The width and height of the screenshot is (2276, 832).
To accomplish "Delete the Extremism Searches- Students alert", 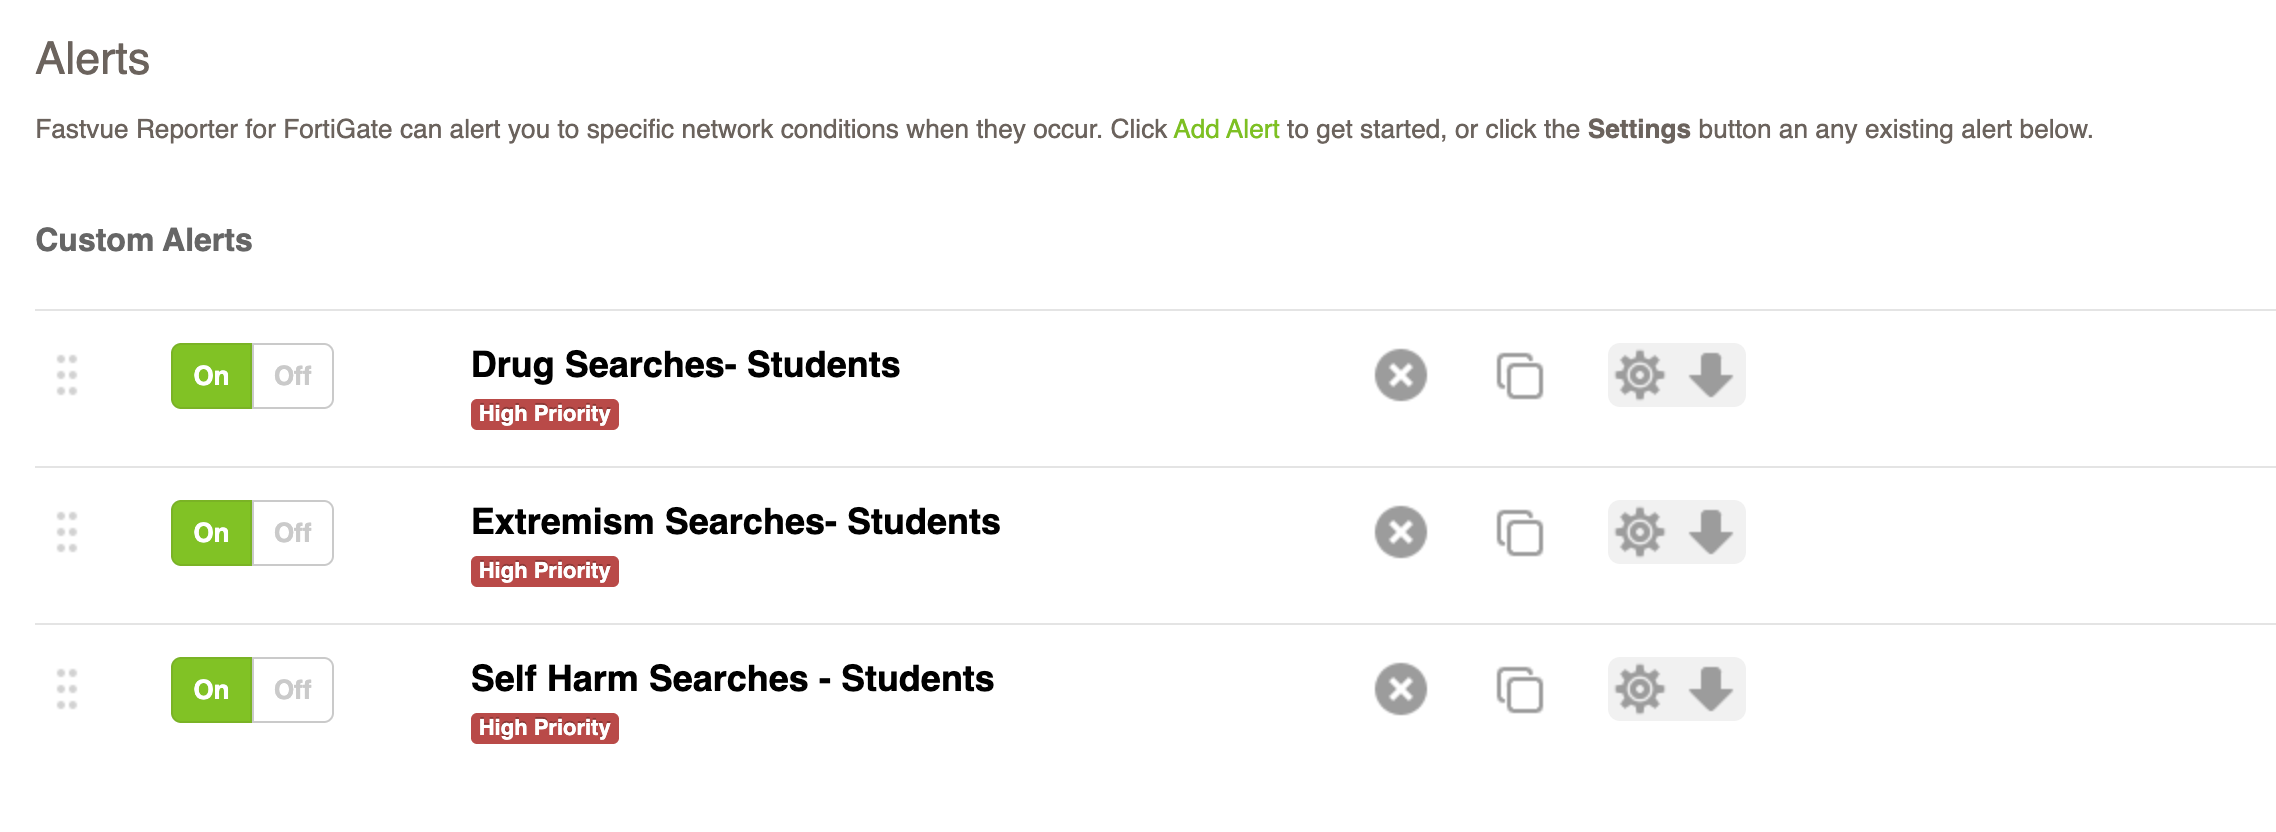I will click(1400, 532).
